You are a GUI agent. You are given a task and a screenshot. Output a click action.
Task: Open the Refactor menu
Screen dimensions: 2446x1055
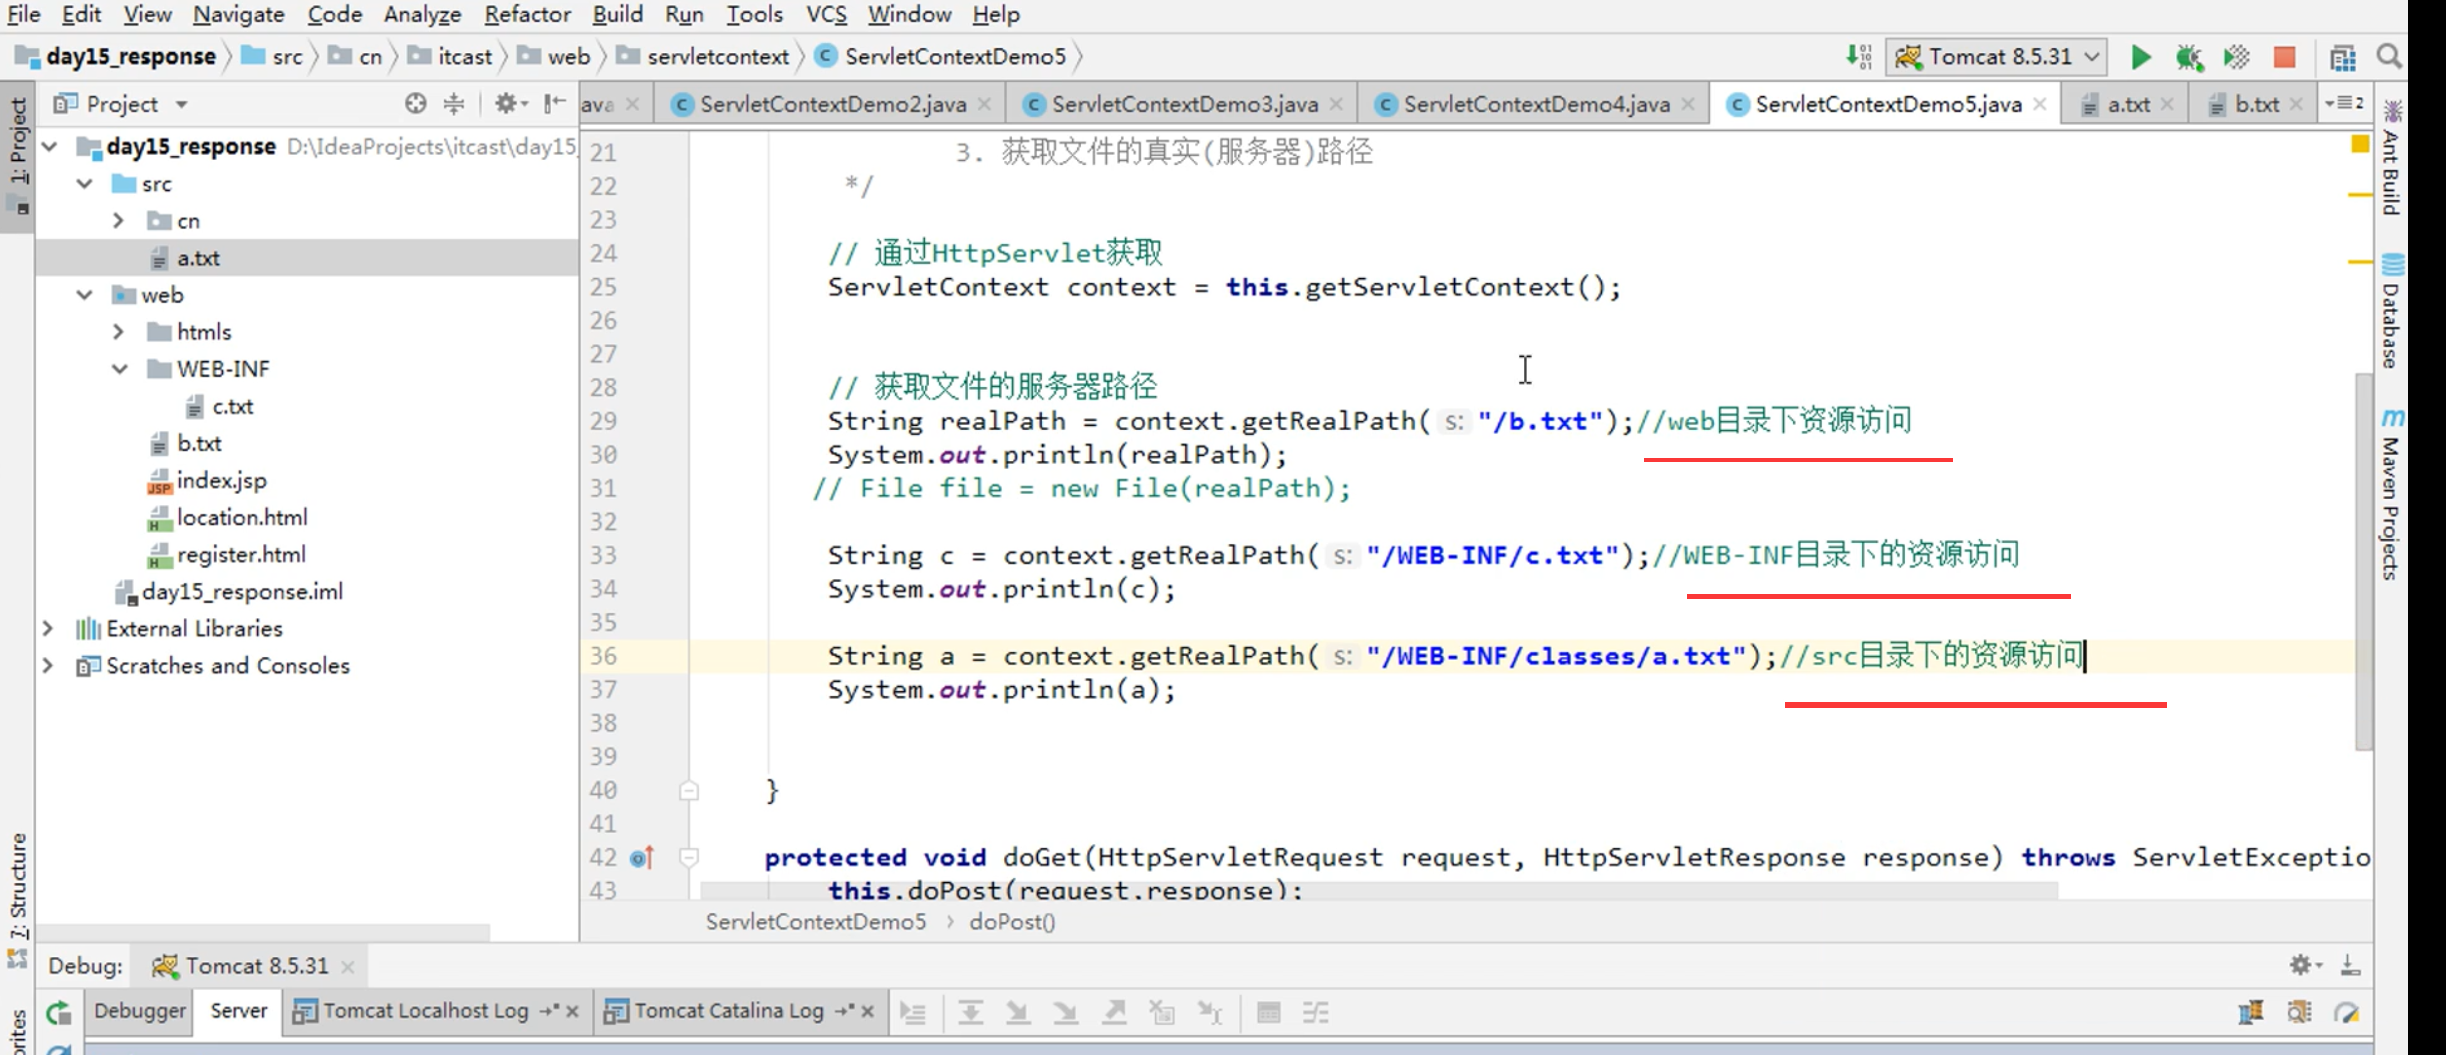point(527,15)
